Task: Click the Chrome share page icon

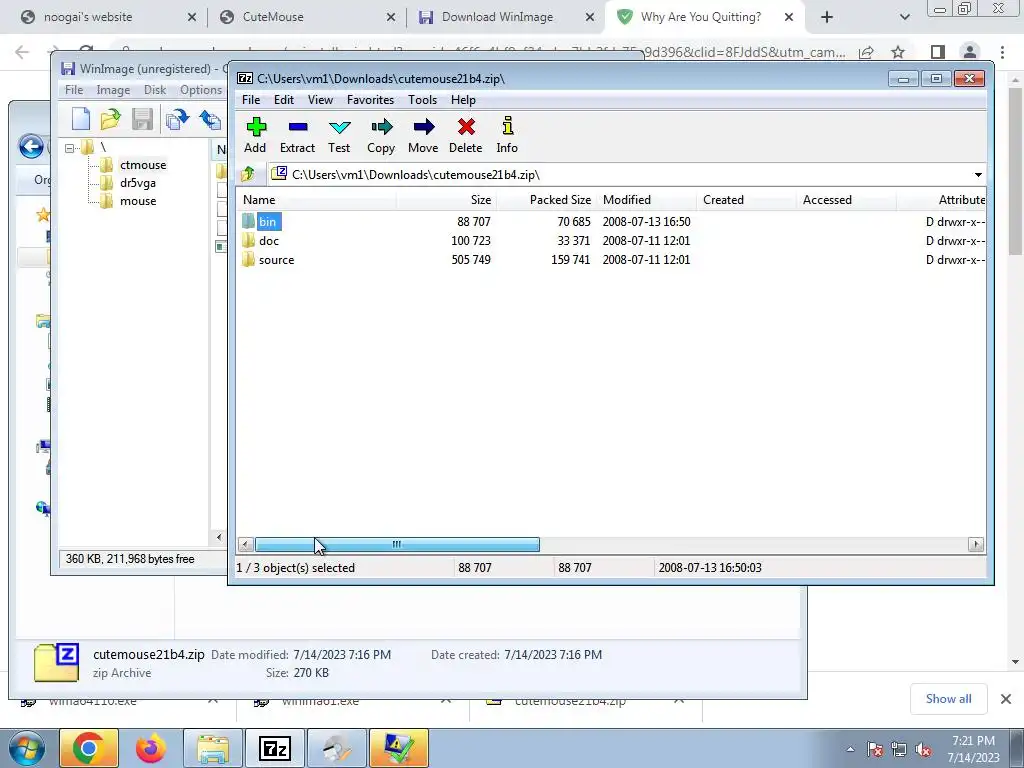Action: [867, 52]
